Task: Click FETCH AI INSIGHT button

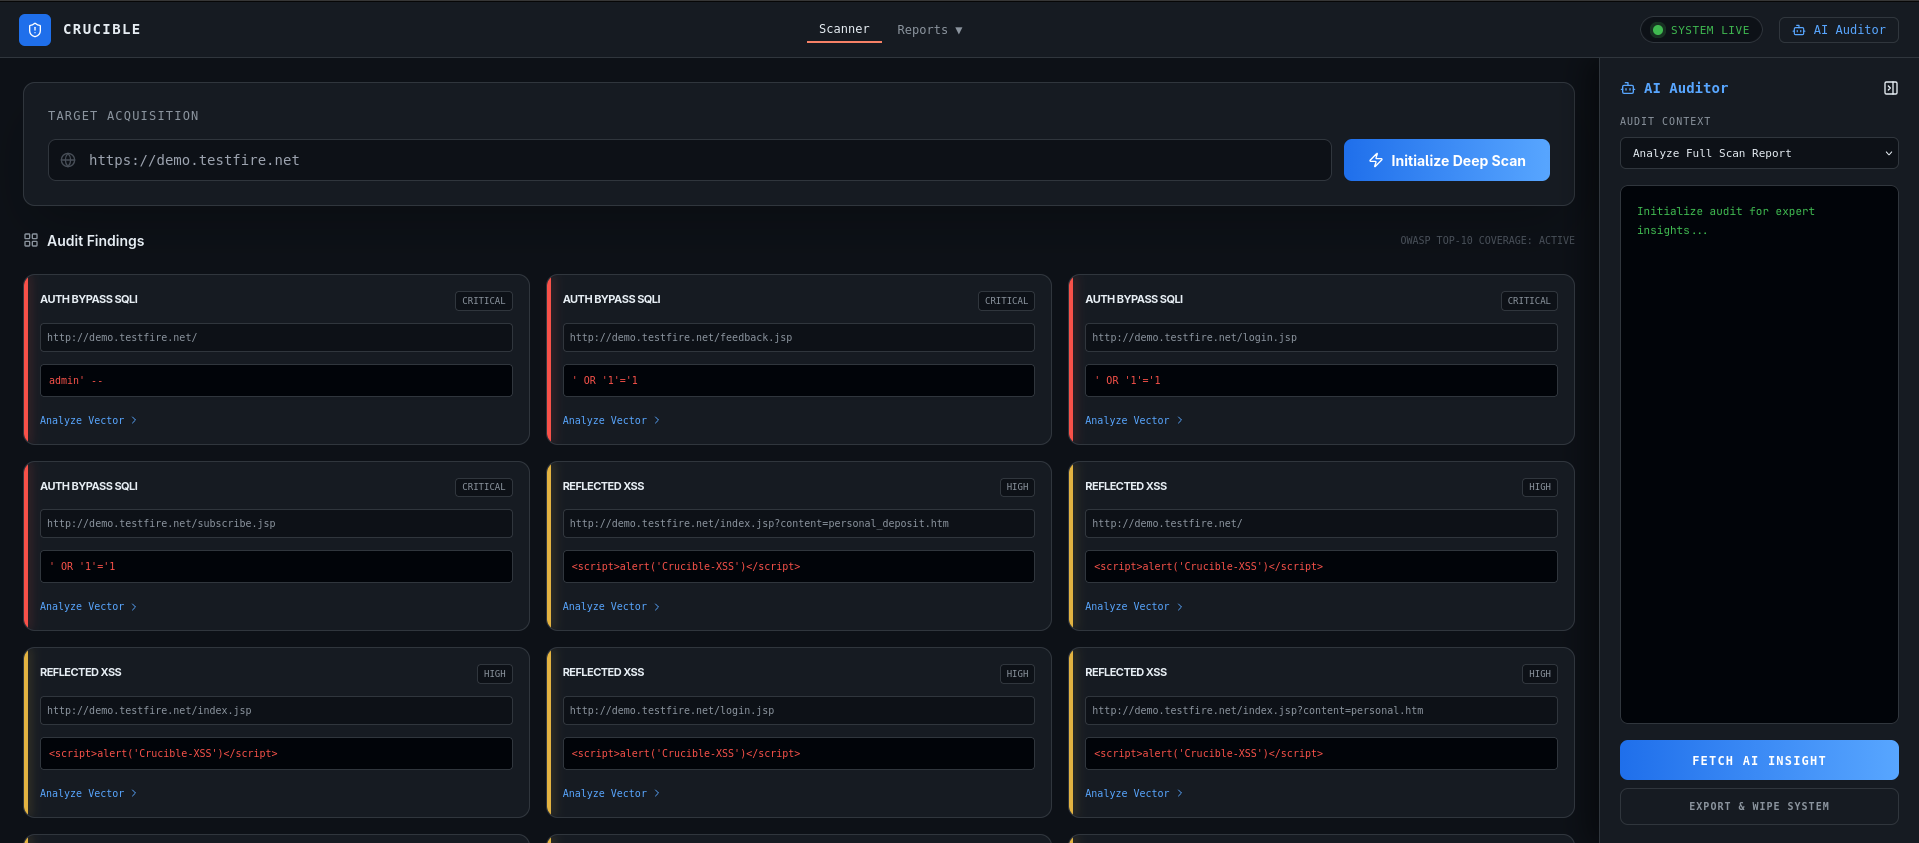Action: click(1759, 760)
